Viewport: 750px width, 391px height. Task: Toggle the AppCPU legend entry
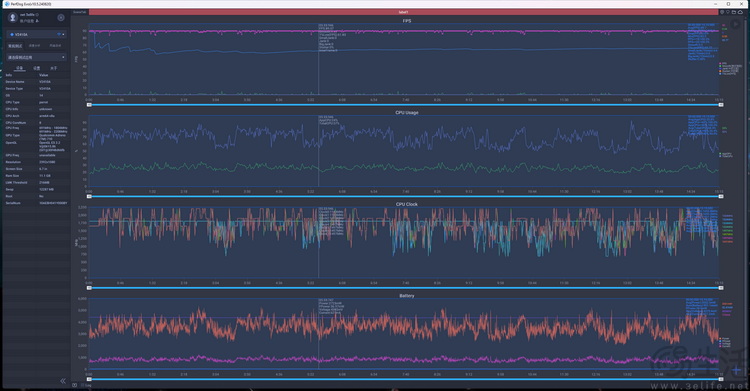click(x=726, y=154)
